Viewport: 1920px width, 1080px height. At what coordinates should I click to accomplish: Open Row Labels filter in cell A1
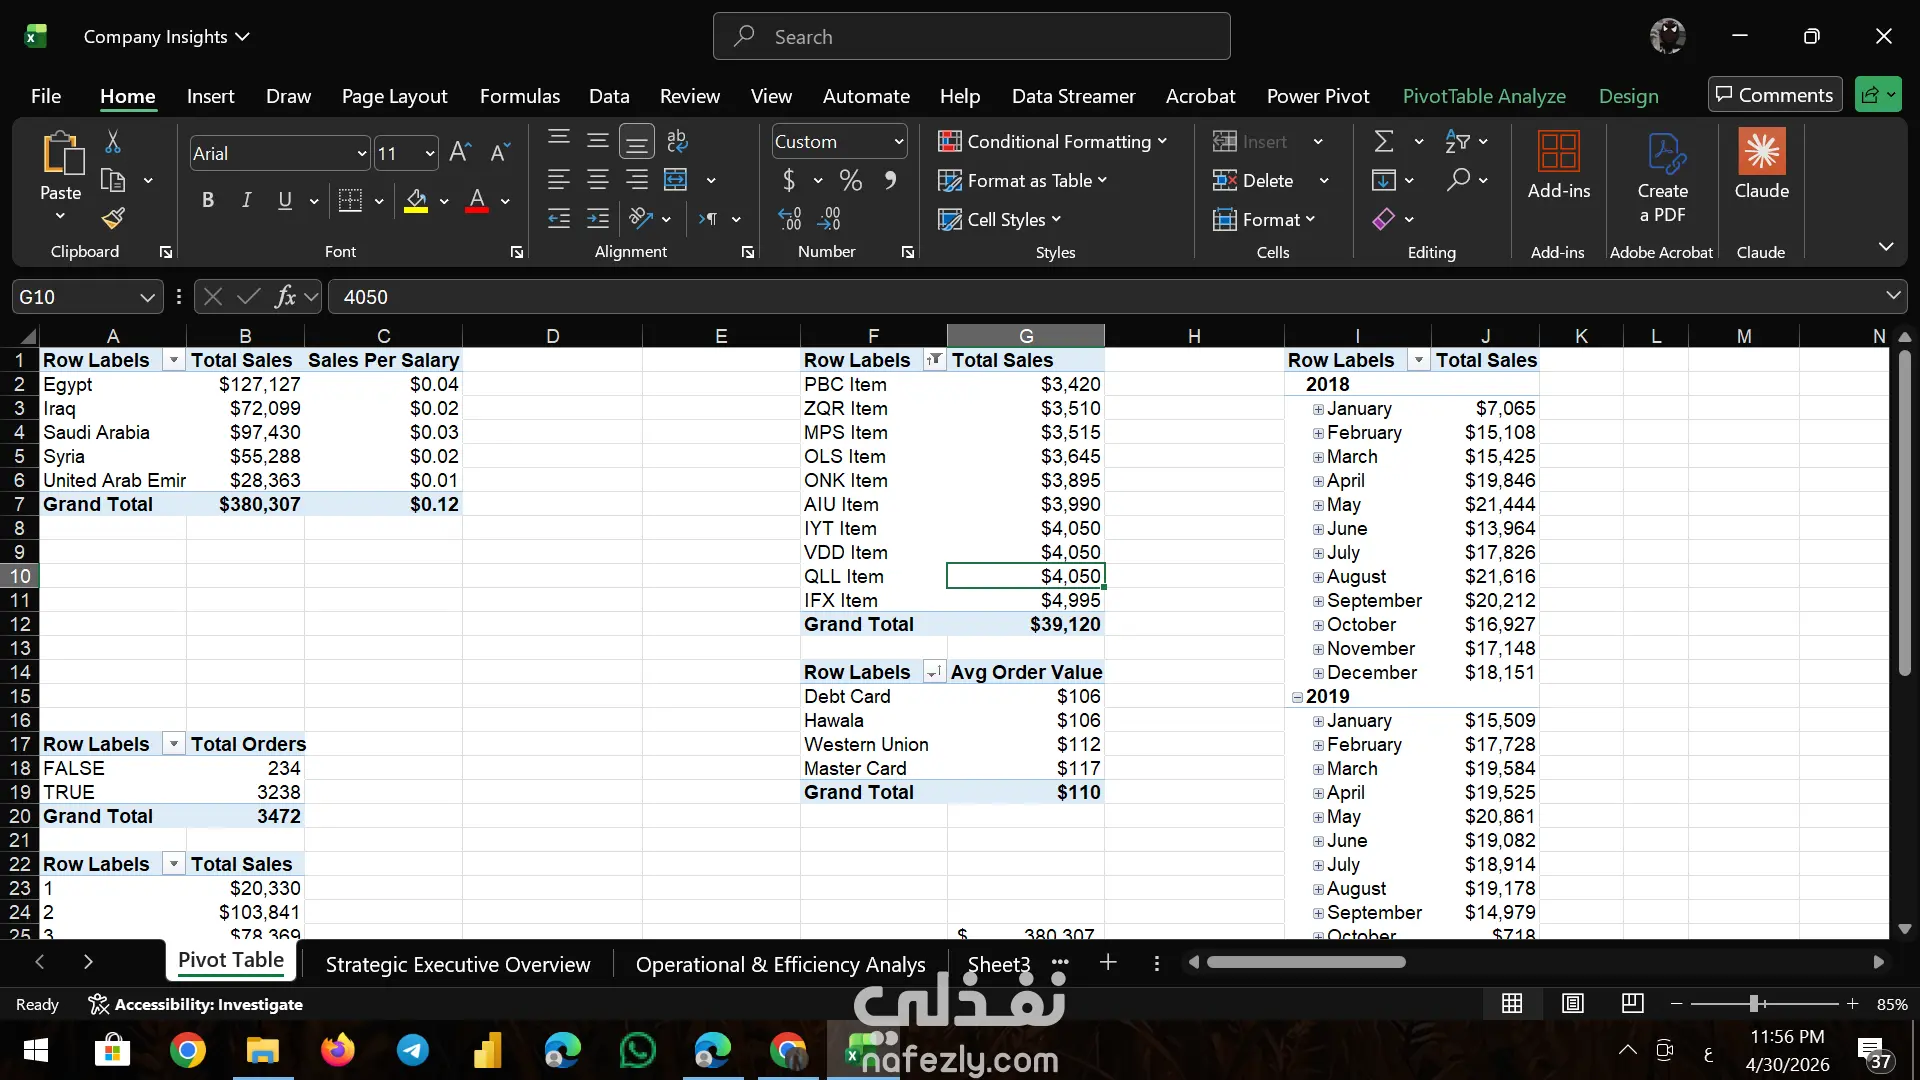click(x=174, y=360)
